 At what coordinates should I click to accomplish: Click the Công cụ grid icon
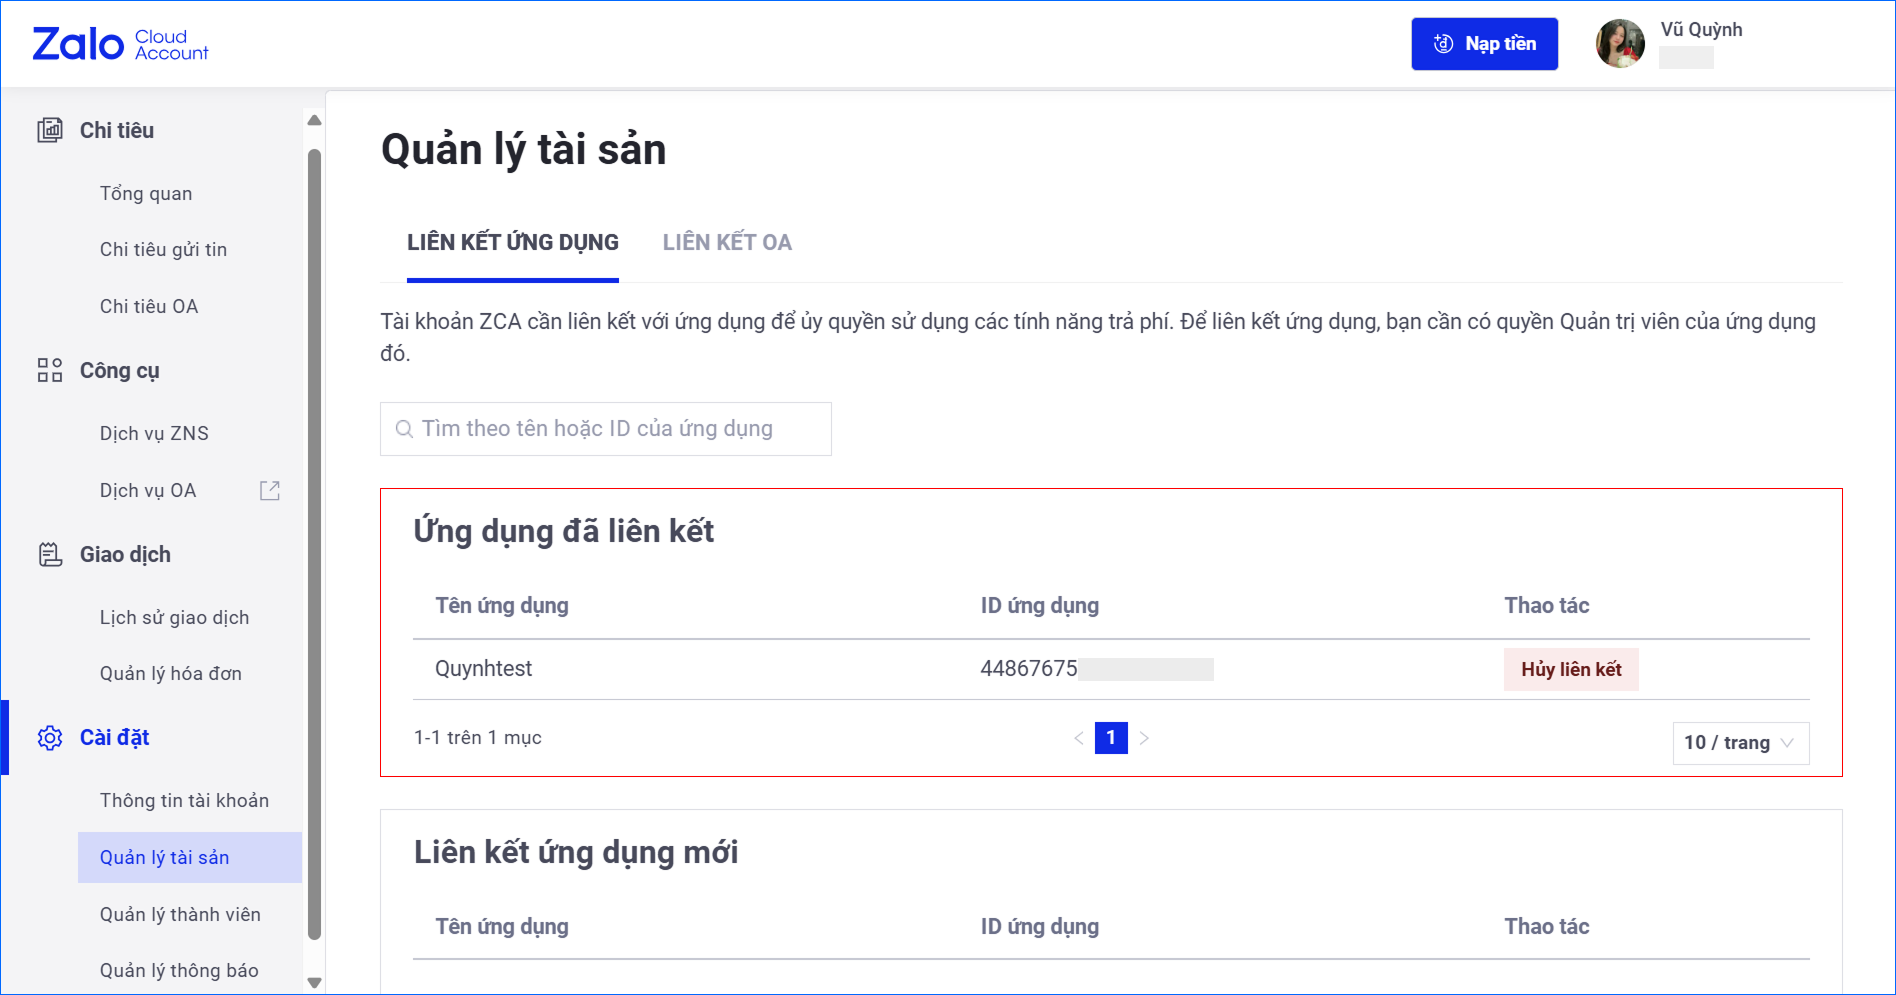pyautogui.click(x=50, y=370)
